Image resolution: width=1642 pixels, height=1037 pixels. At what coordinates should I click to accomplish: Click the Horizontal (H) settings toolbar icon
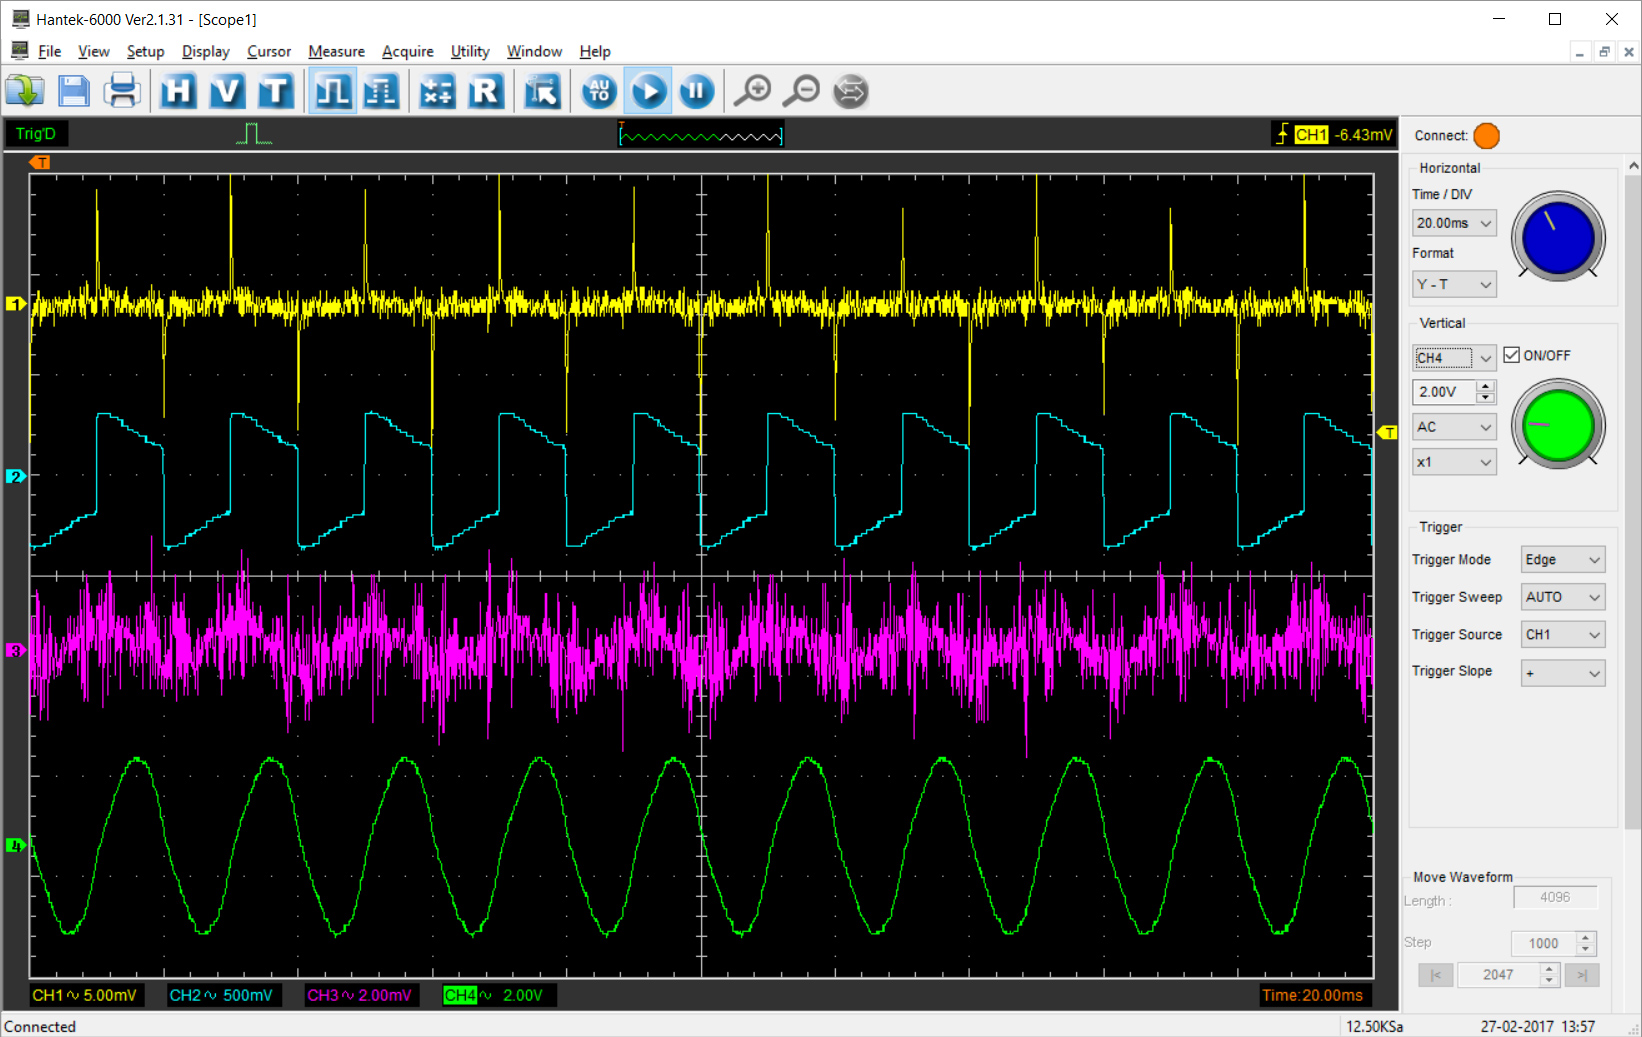[178, 92]
